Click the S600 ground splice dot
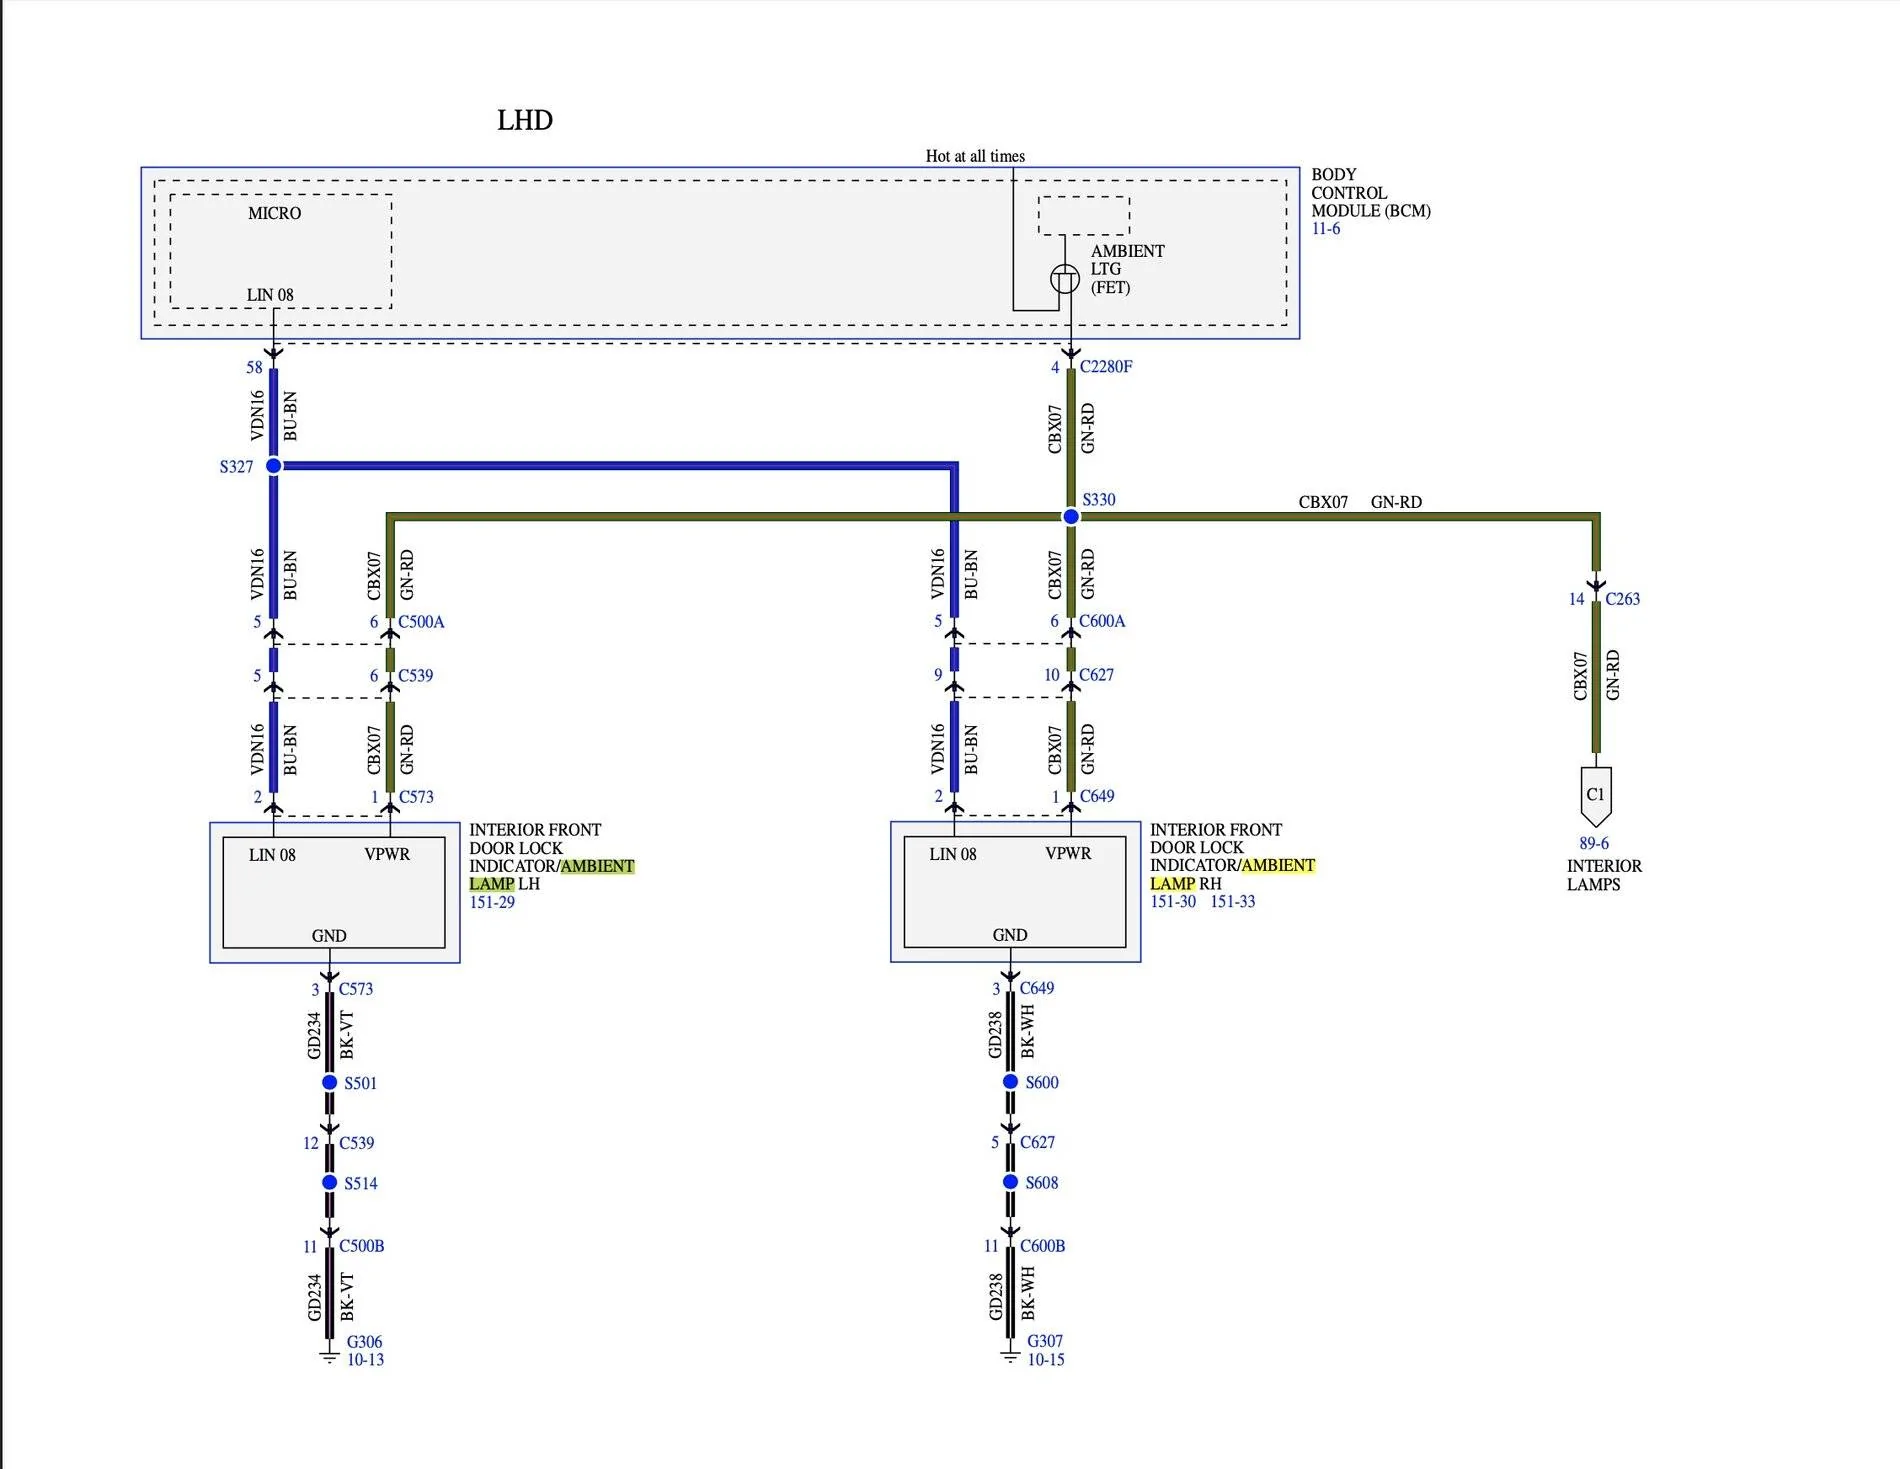 [1011, 1082]
